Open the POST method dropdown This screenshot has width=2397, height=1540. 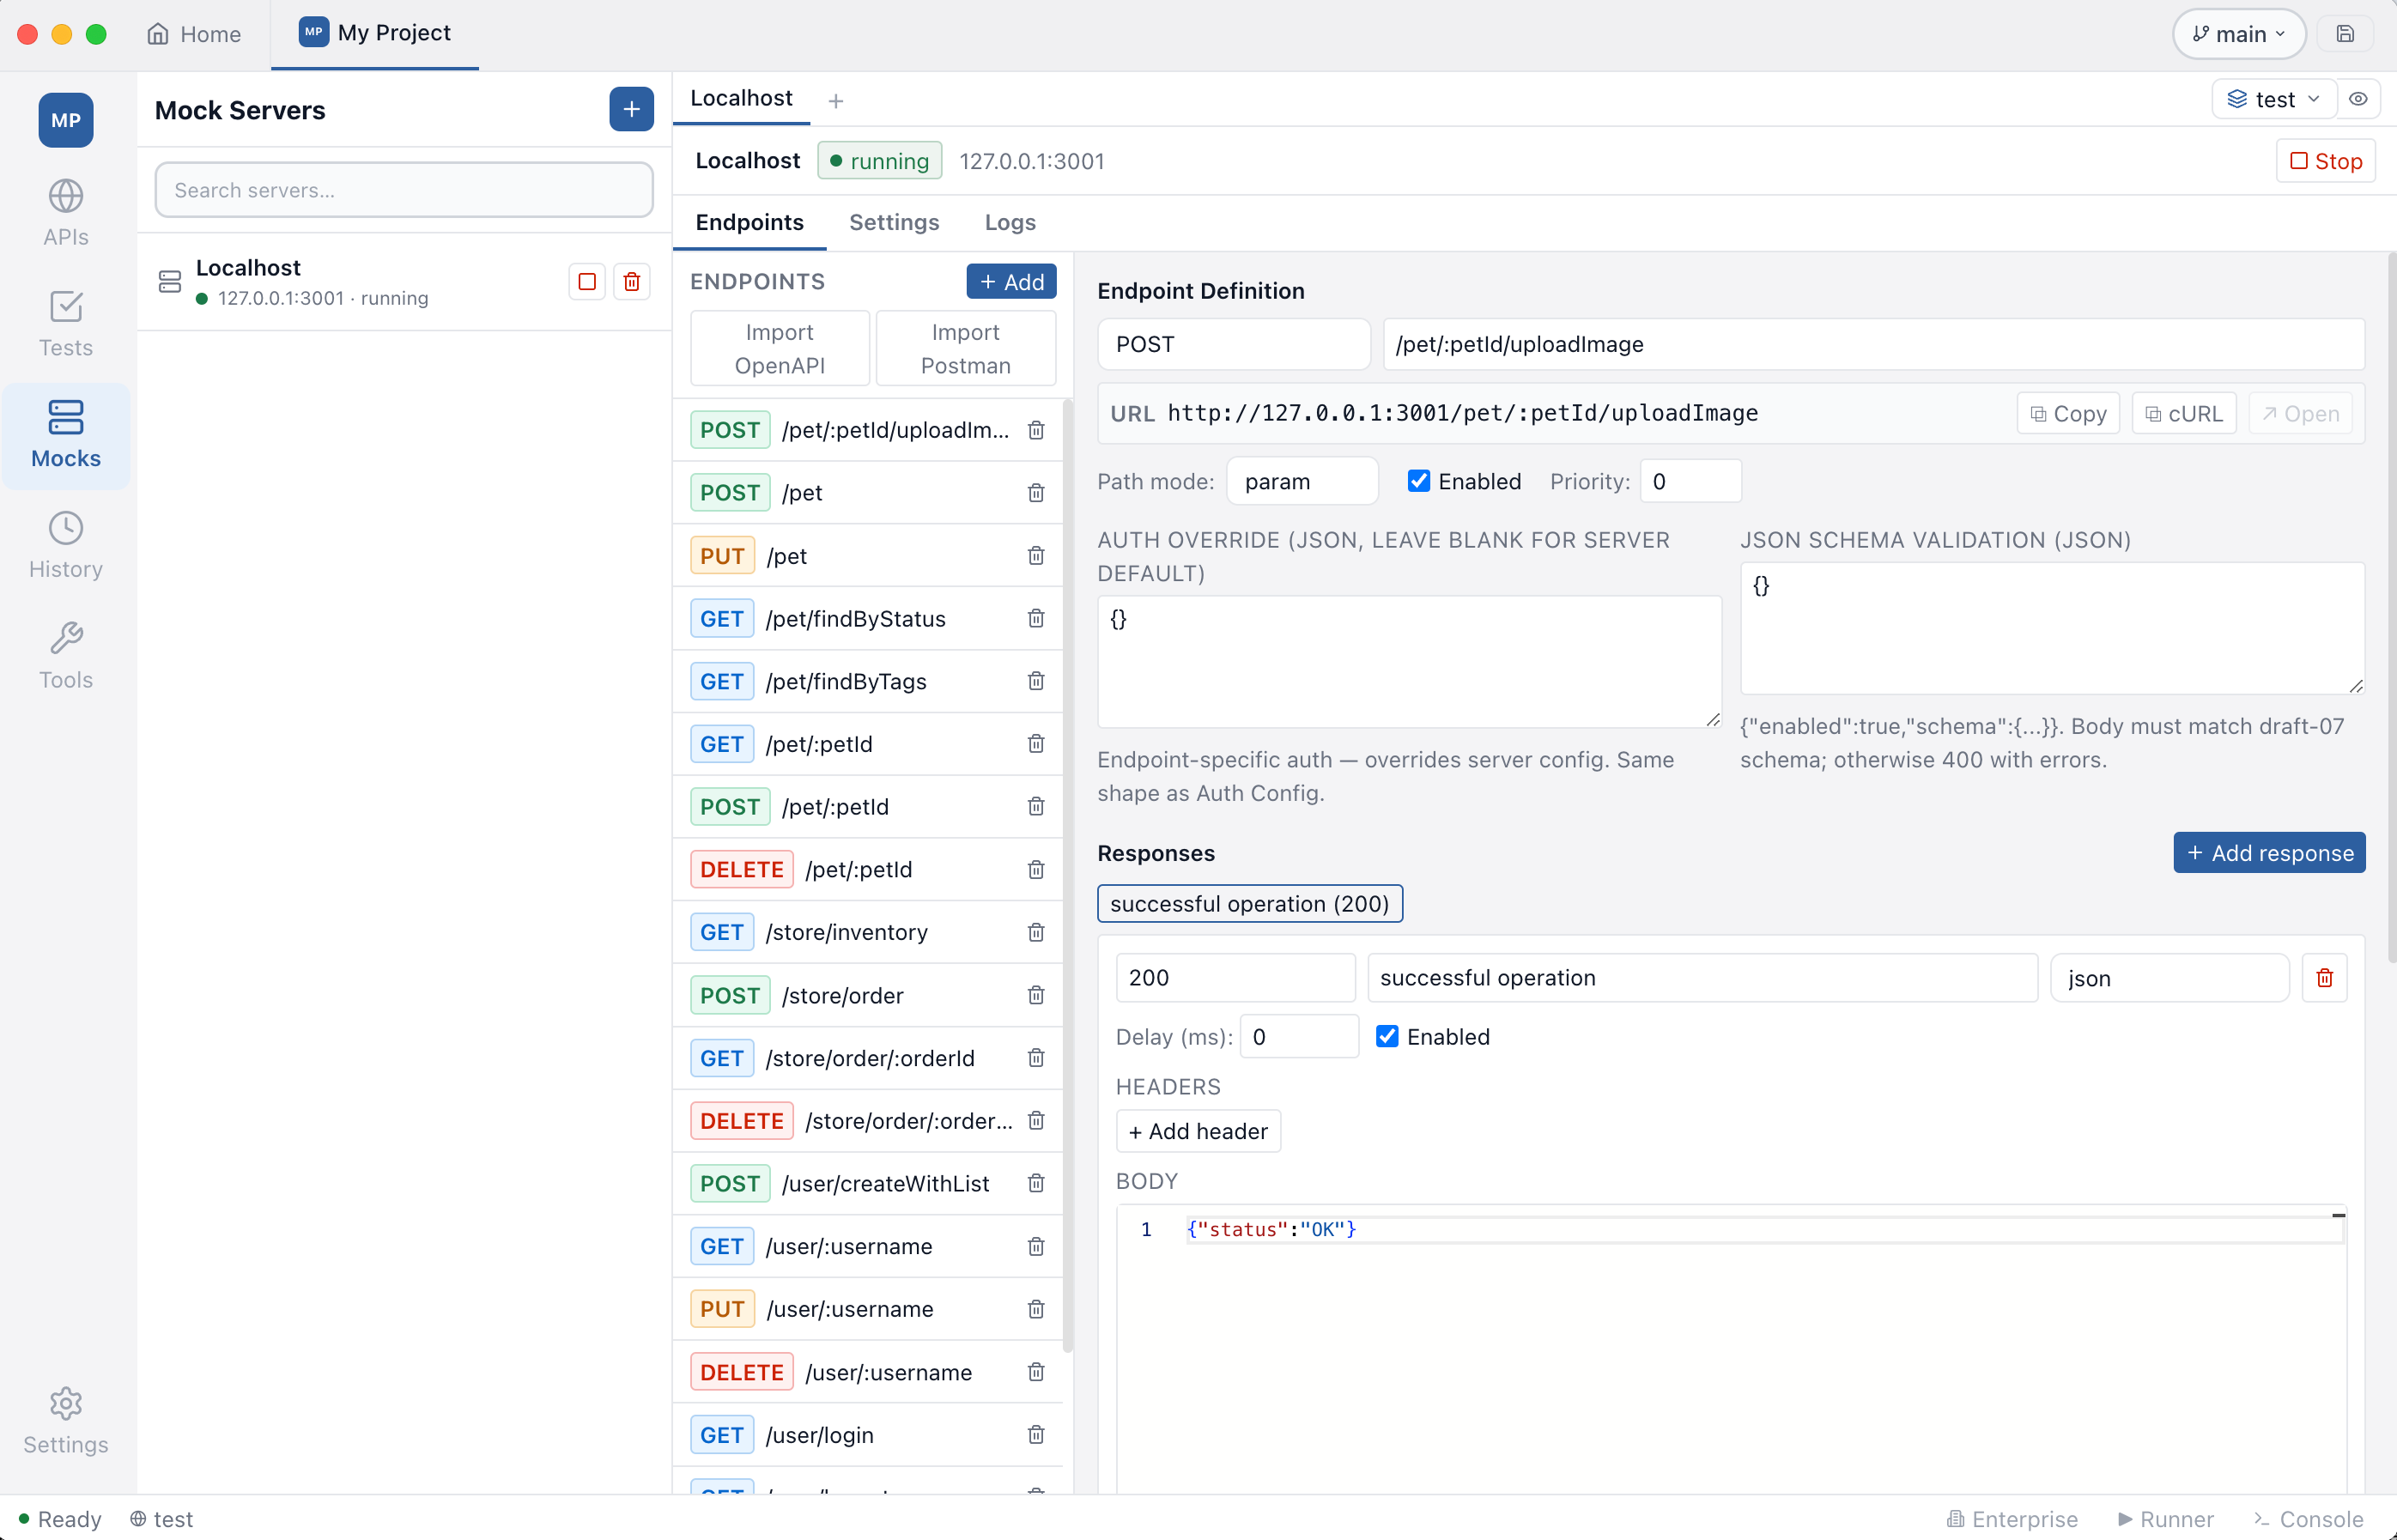(1234, 344)
